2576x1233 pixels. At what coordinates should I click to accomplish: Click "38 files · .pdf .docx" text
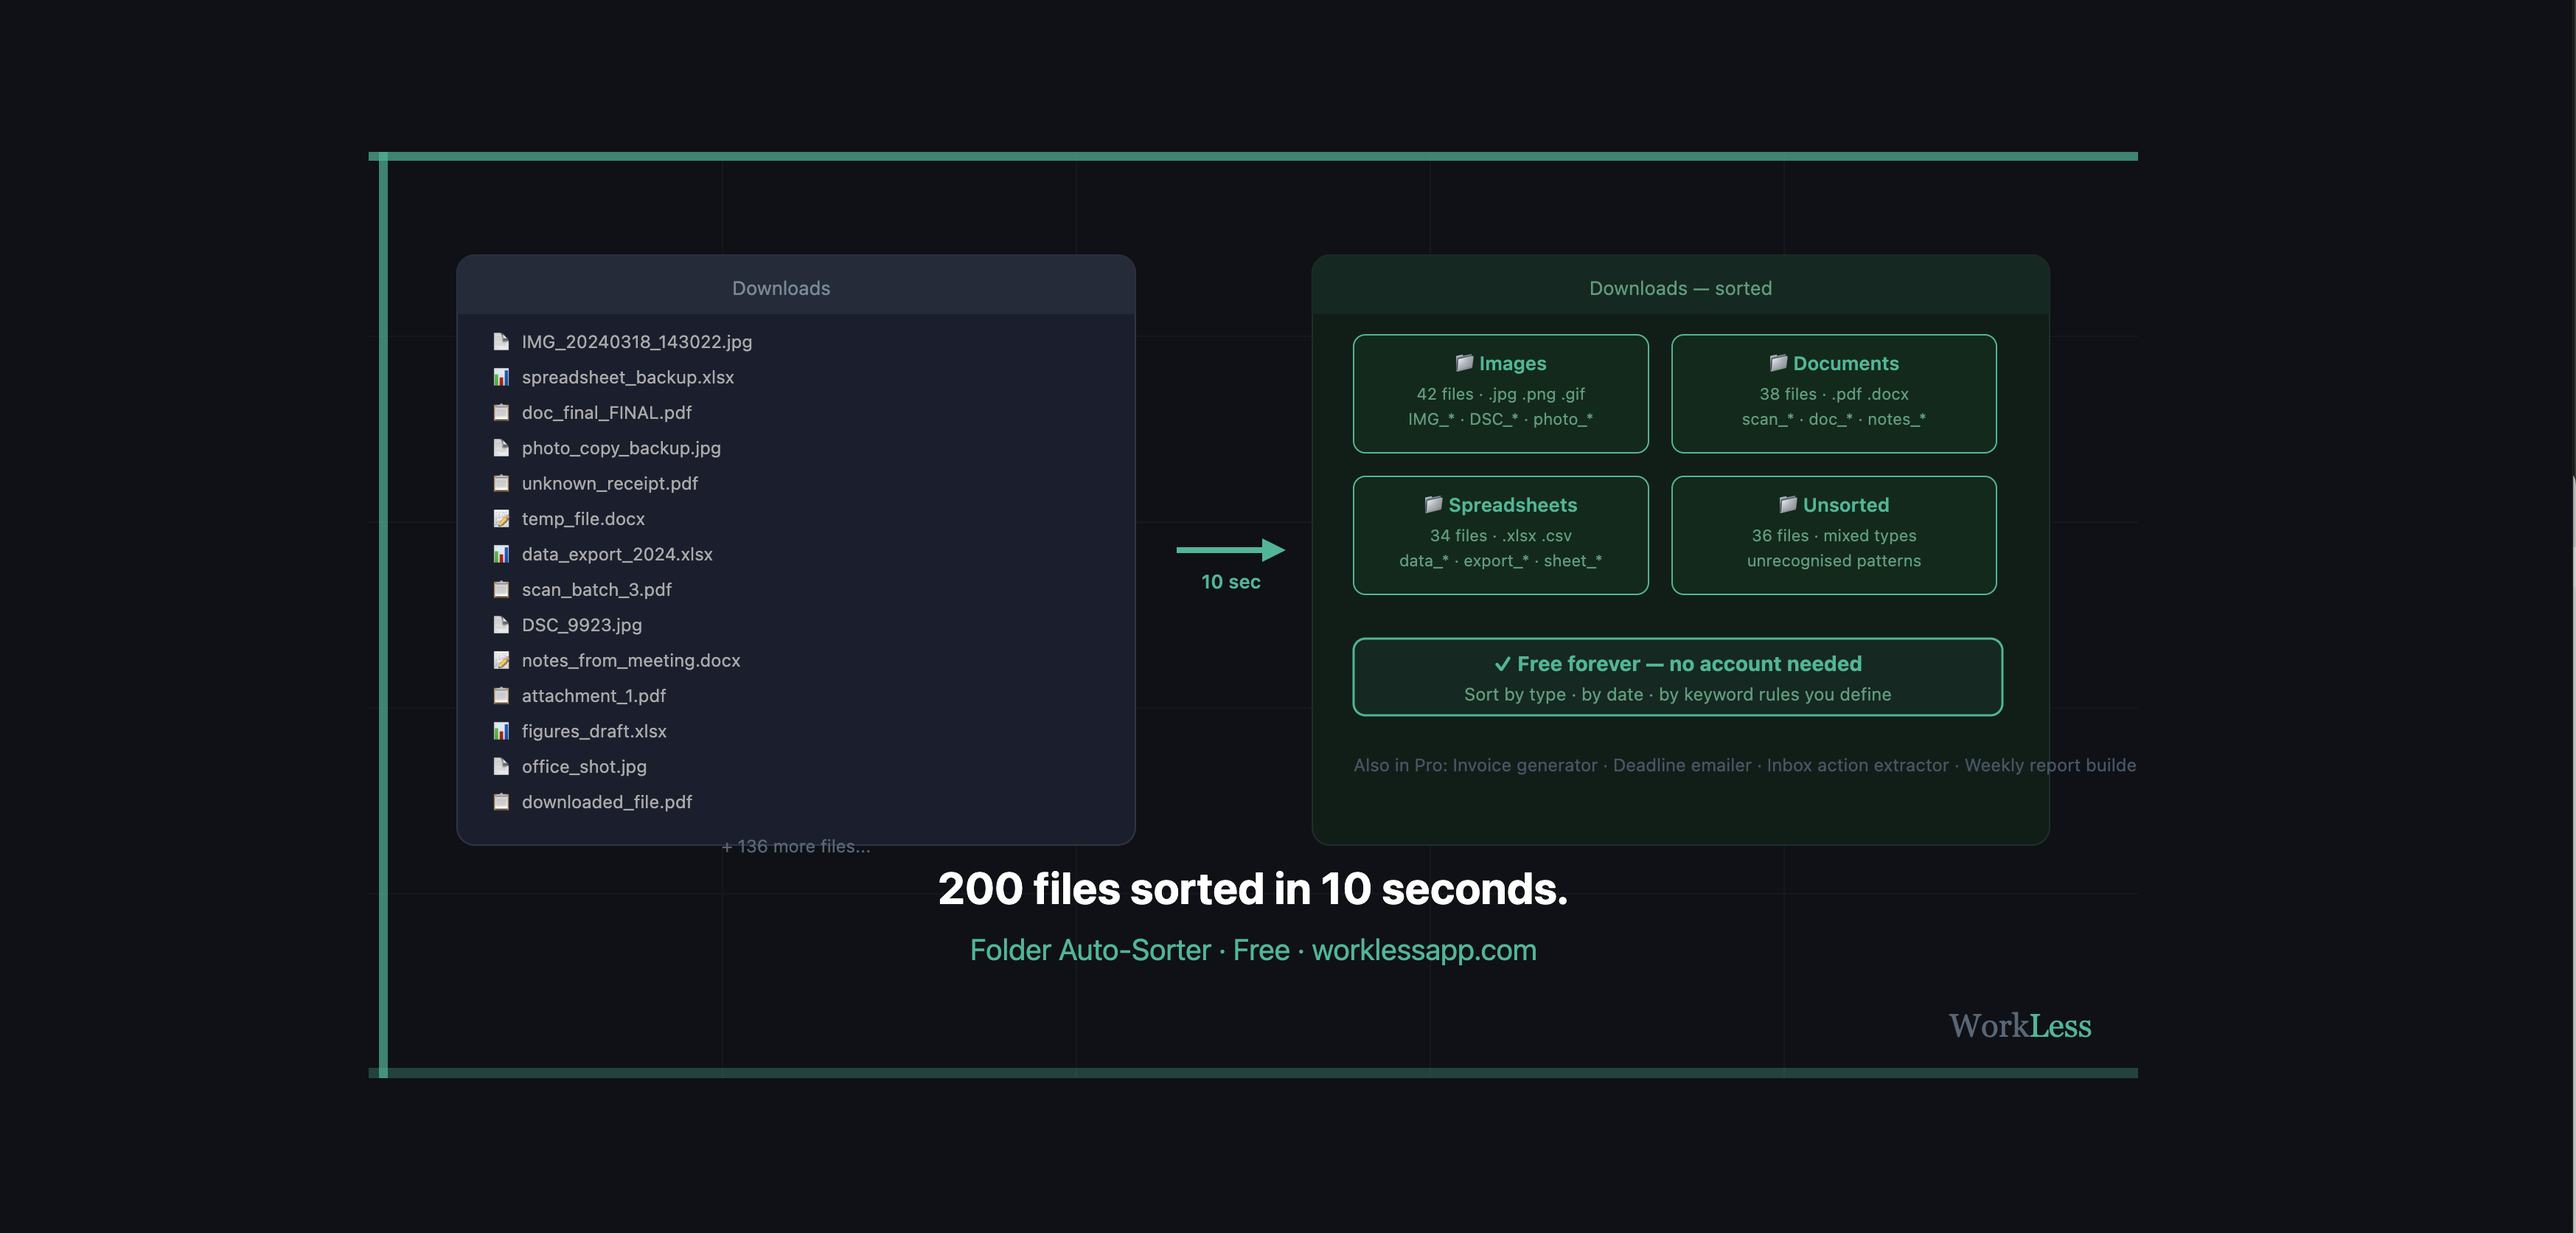[1834, 394]
